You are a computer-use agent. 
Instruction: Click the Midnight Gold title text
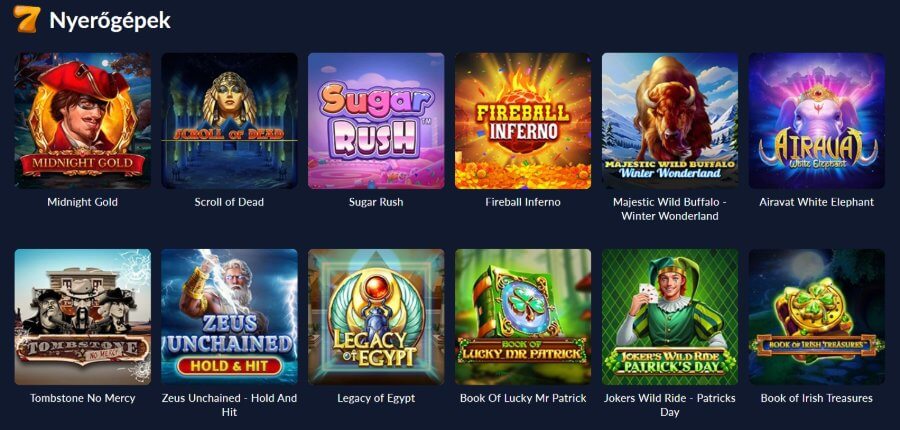[83, 202]
